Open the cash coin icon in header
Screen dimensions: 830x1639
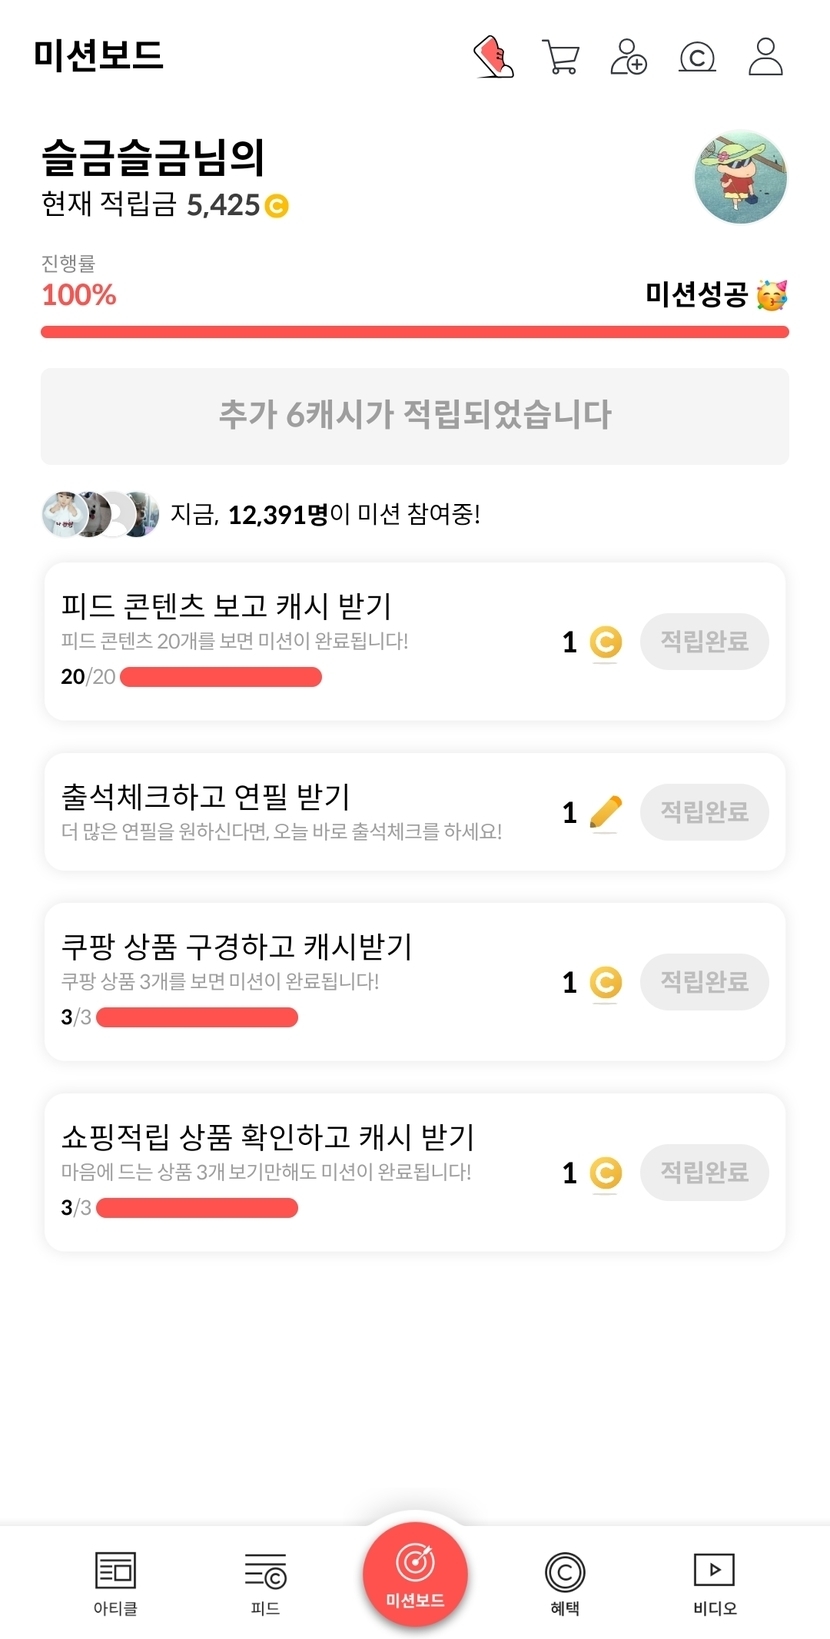pyautogui.click(x=697, y=57)
